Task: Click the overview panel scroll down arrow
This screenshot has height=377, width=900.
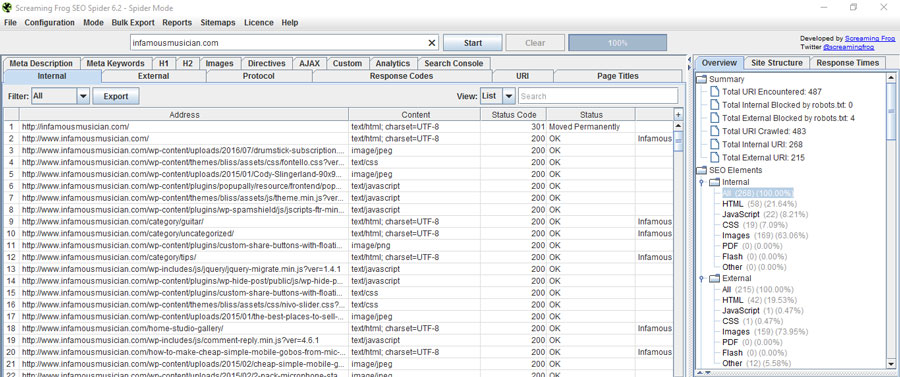Action: [890, 364]
